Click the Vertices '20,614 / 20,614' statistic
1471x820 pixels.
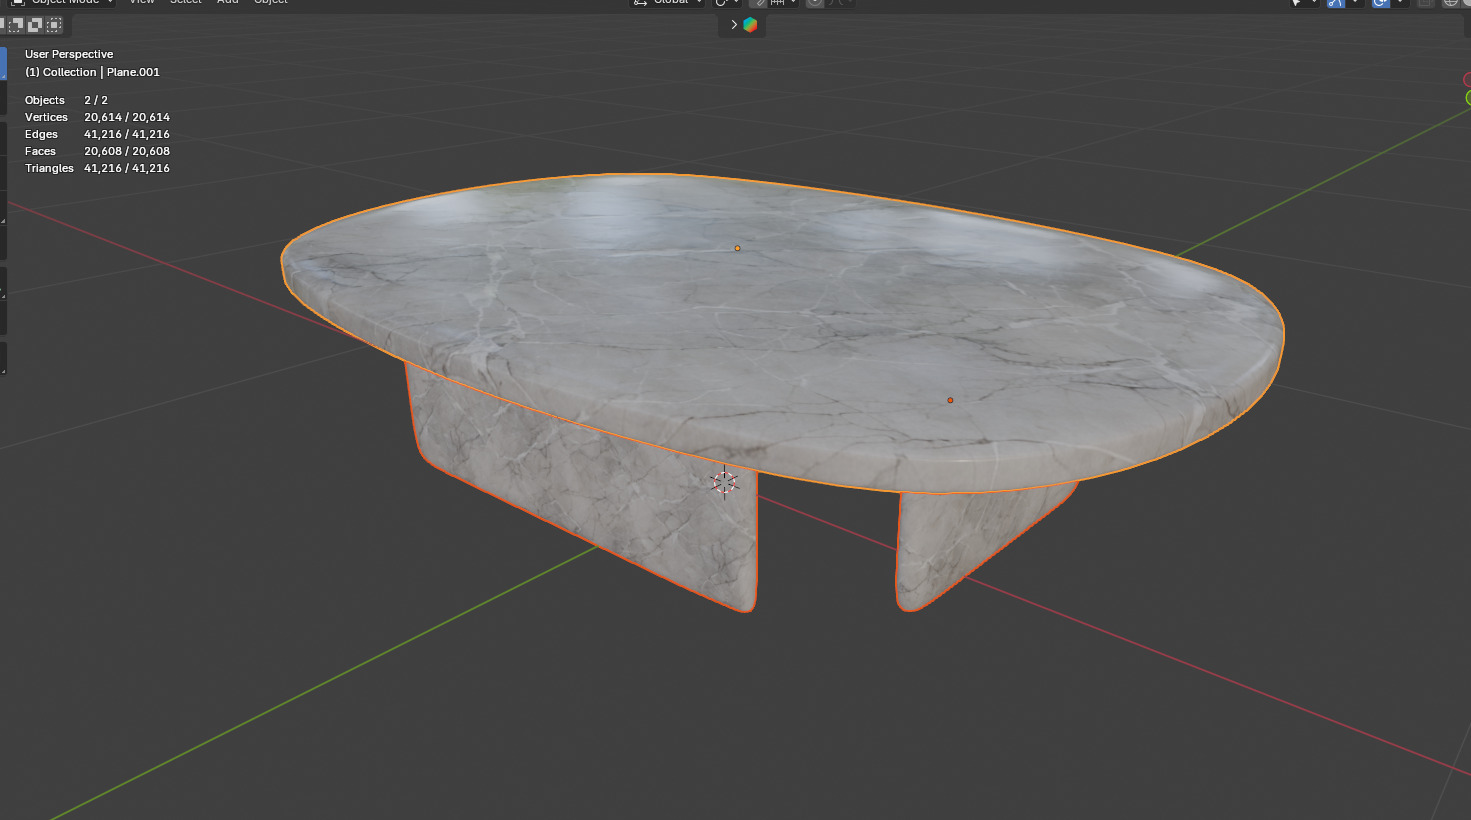click(x=127, y=117)
